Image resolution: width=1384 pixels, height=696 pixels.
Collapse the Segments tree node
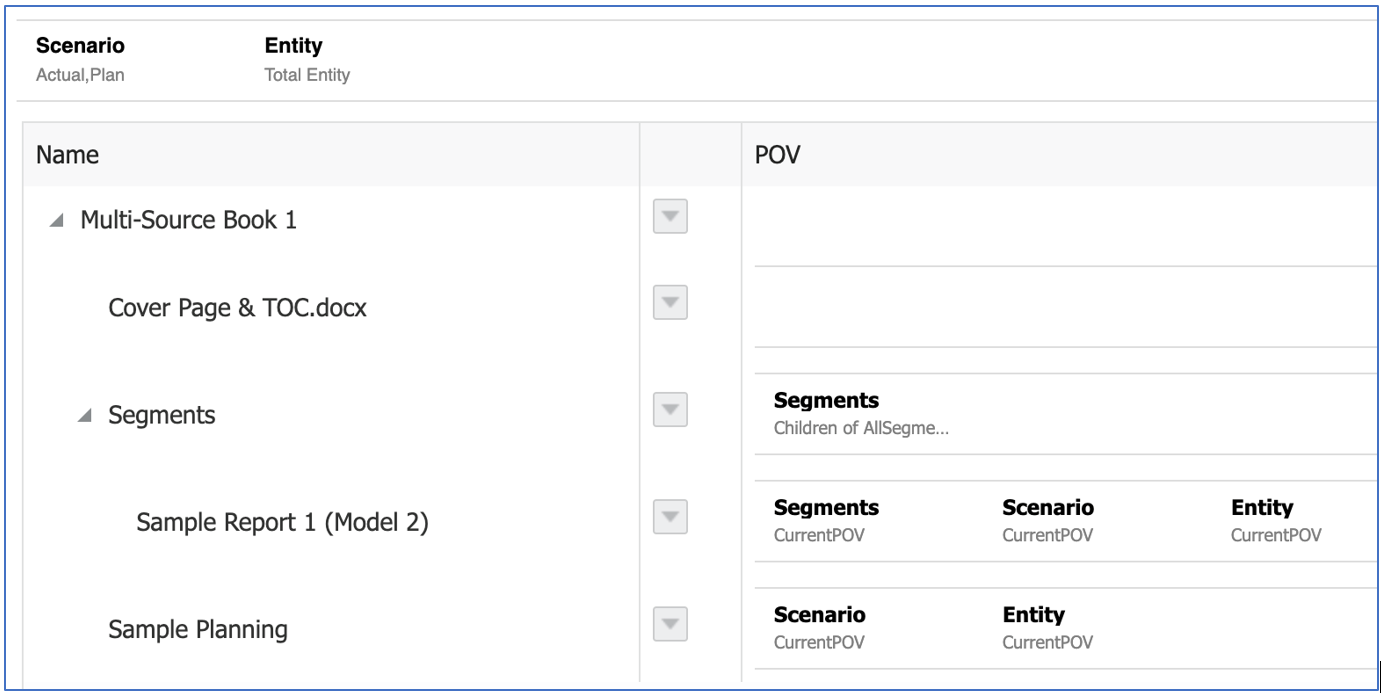point(84,416)
